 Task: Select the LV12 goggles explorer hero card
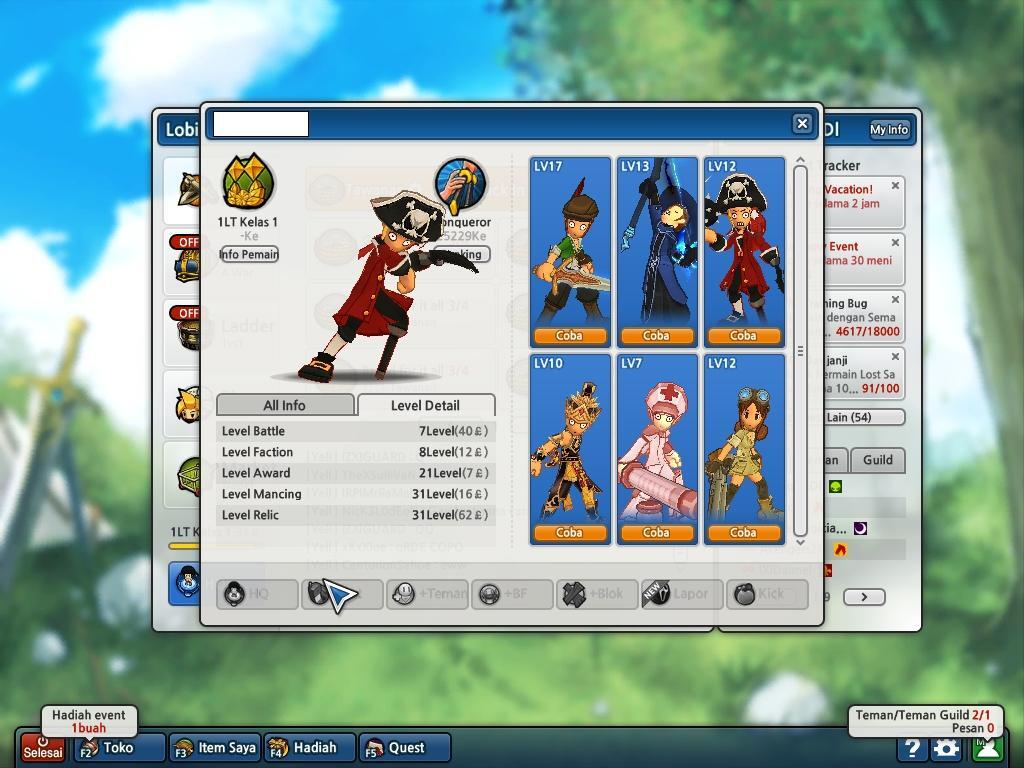click(x=744, y=449)
